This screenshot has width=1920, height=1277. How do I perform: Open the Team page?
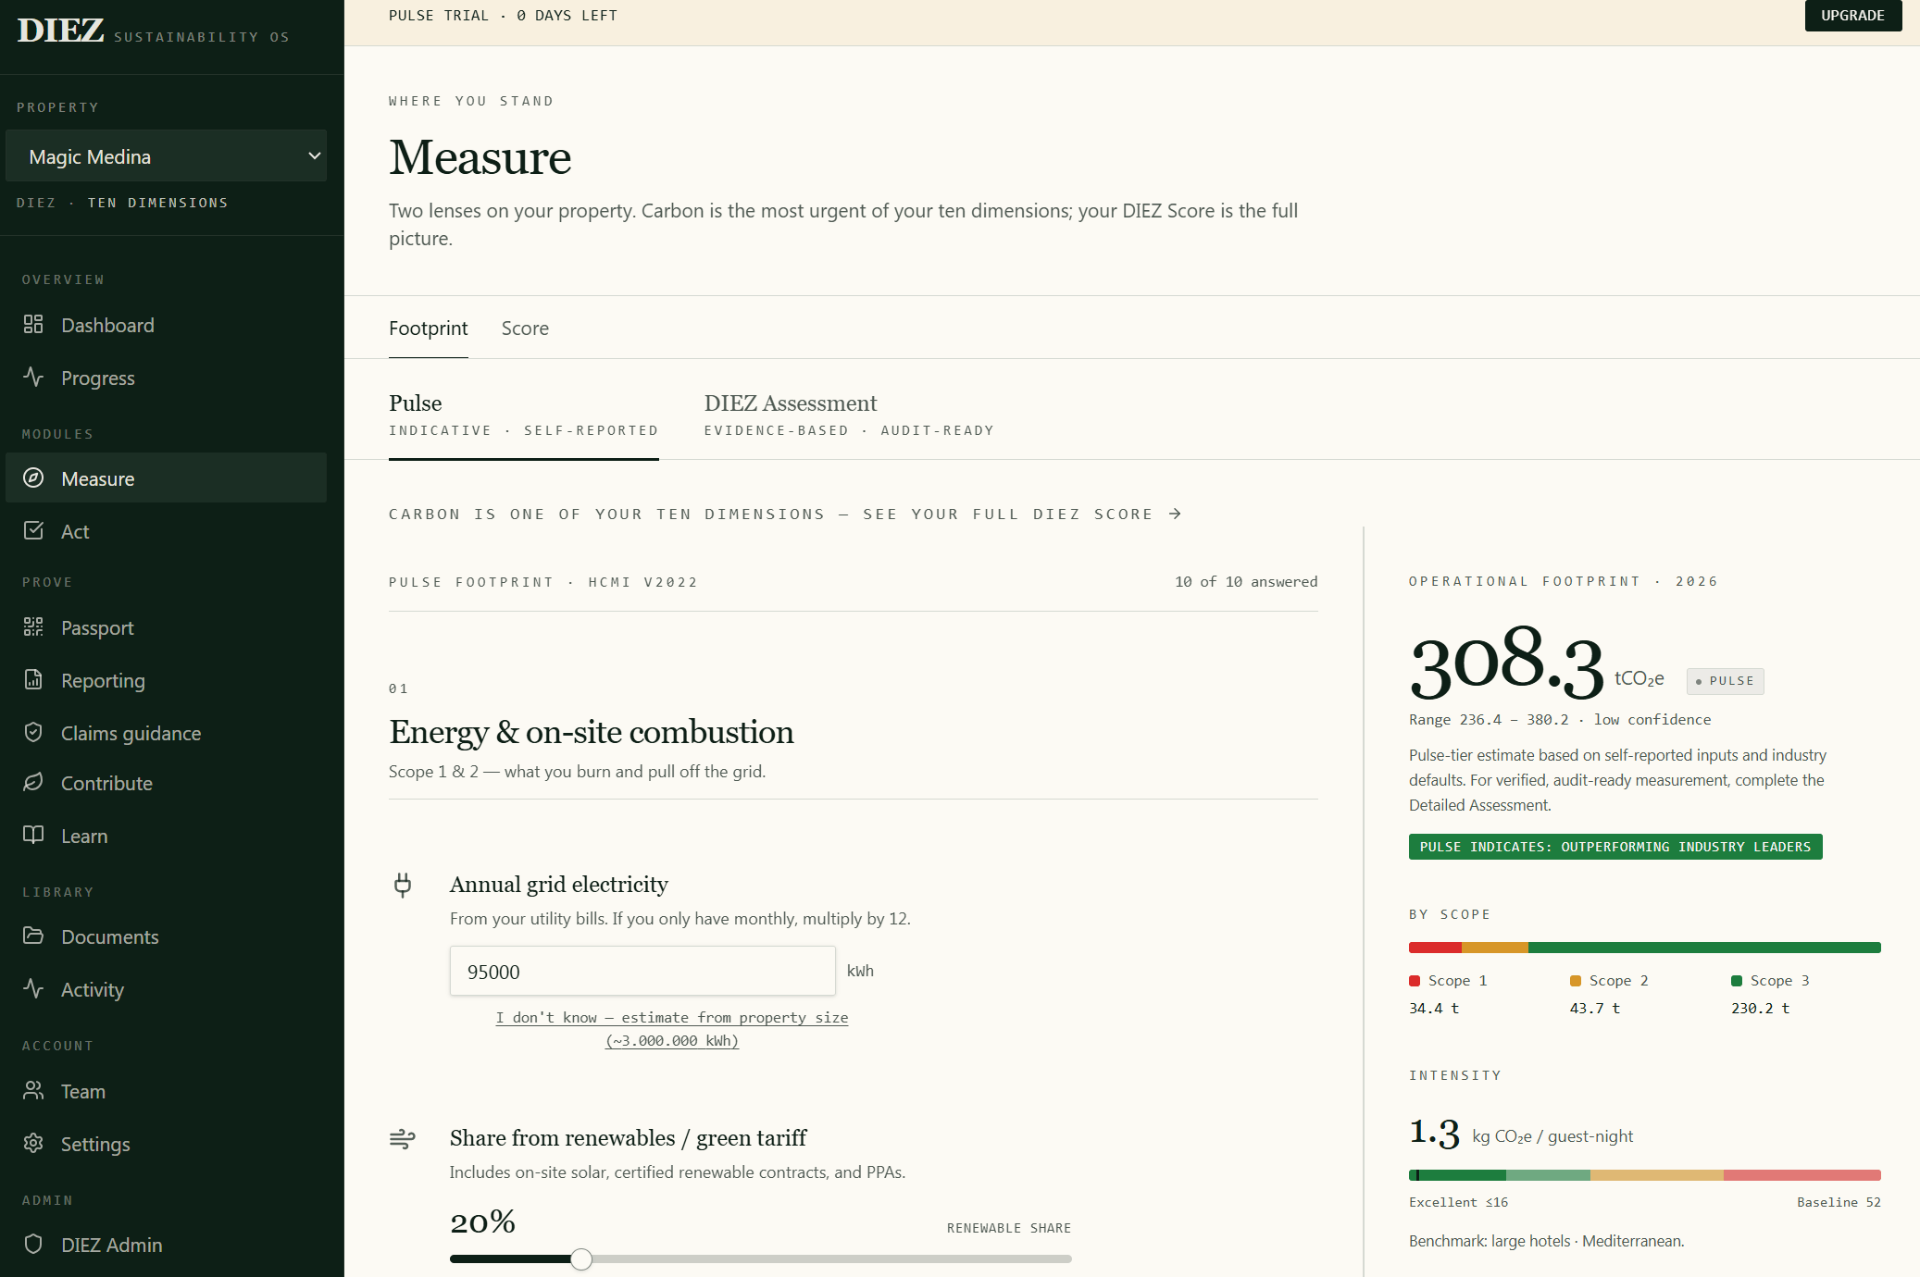click(x=166, y=1091)
